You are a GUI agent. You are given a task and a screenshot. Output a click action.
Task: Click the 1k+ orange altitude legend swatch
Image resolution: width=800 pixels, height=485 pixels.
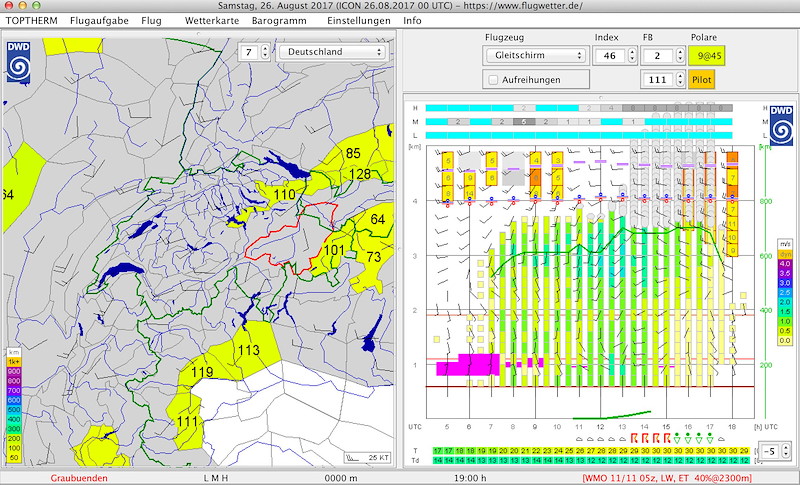[13, 362]
